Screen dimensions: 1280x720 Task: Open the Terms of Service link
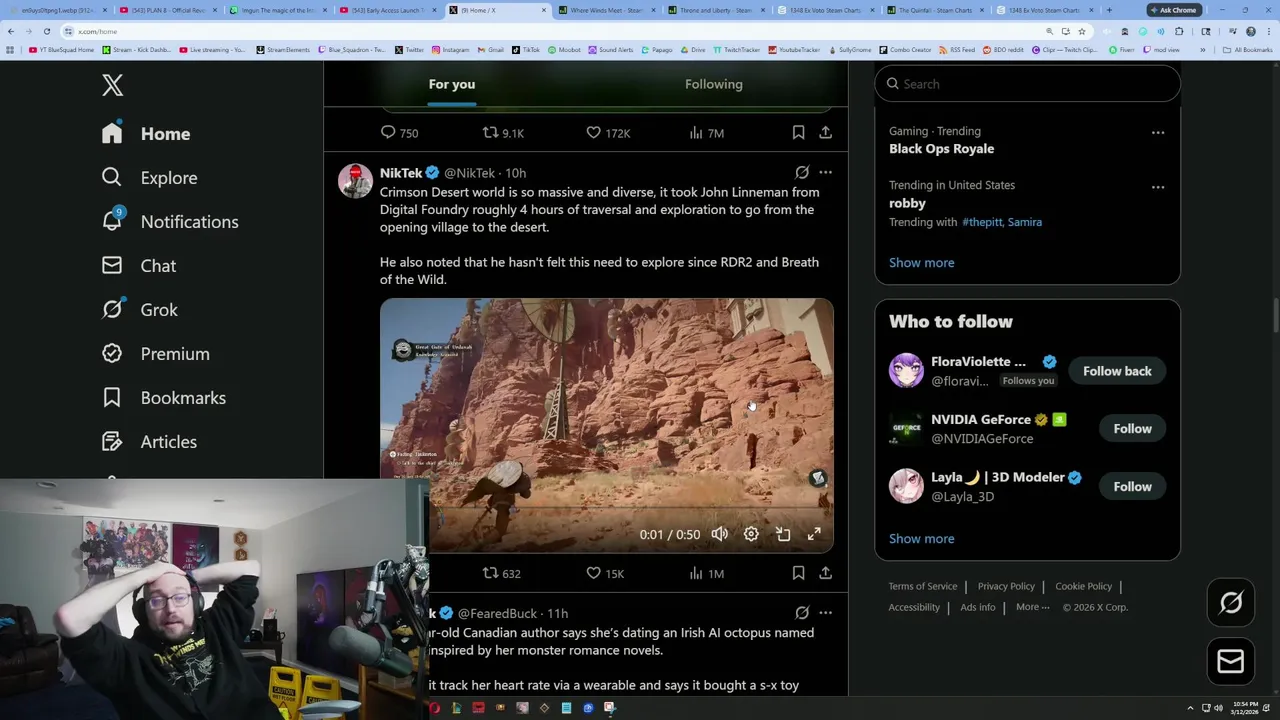[x=922, y=586]
